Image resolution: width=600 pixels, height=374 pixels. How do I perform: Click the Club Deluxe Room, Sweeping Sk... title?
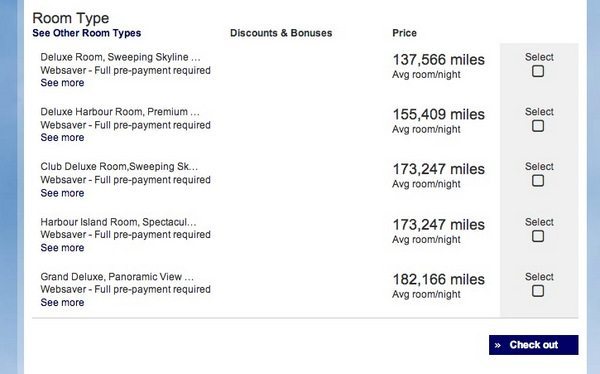(119, 167)
